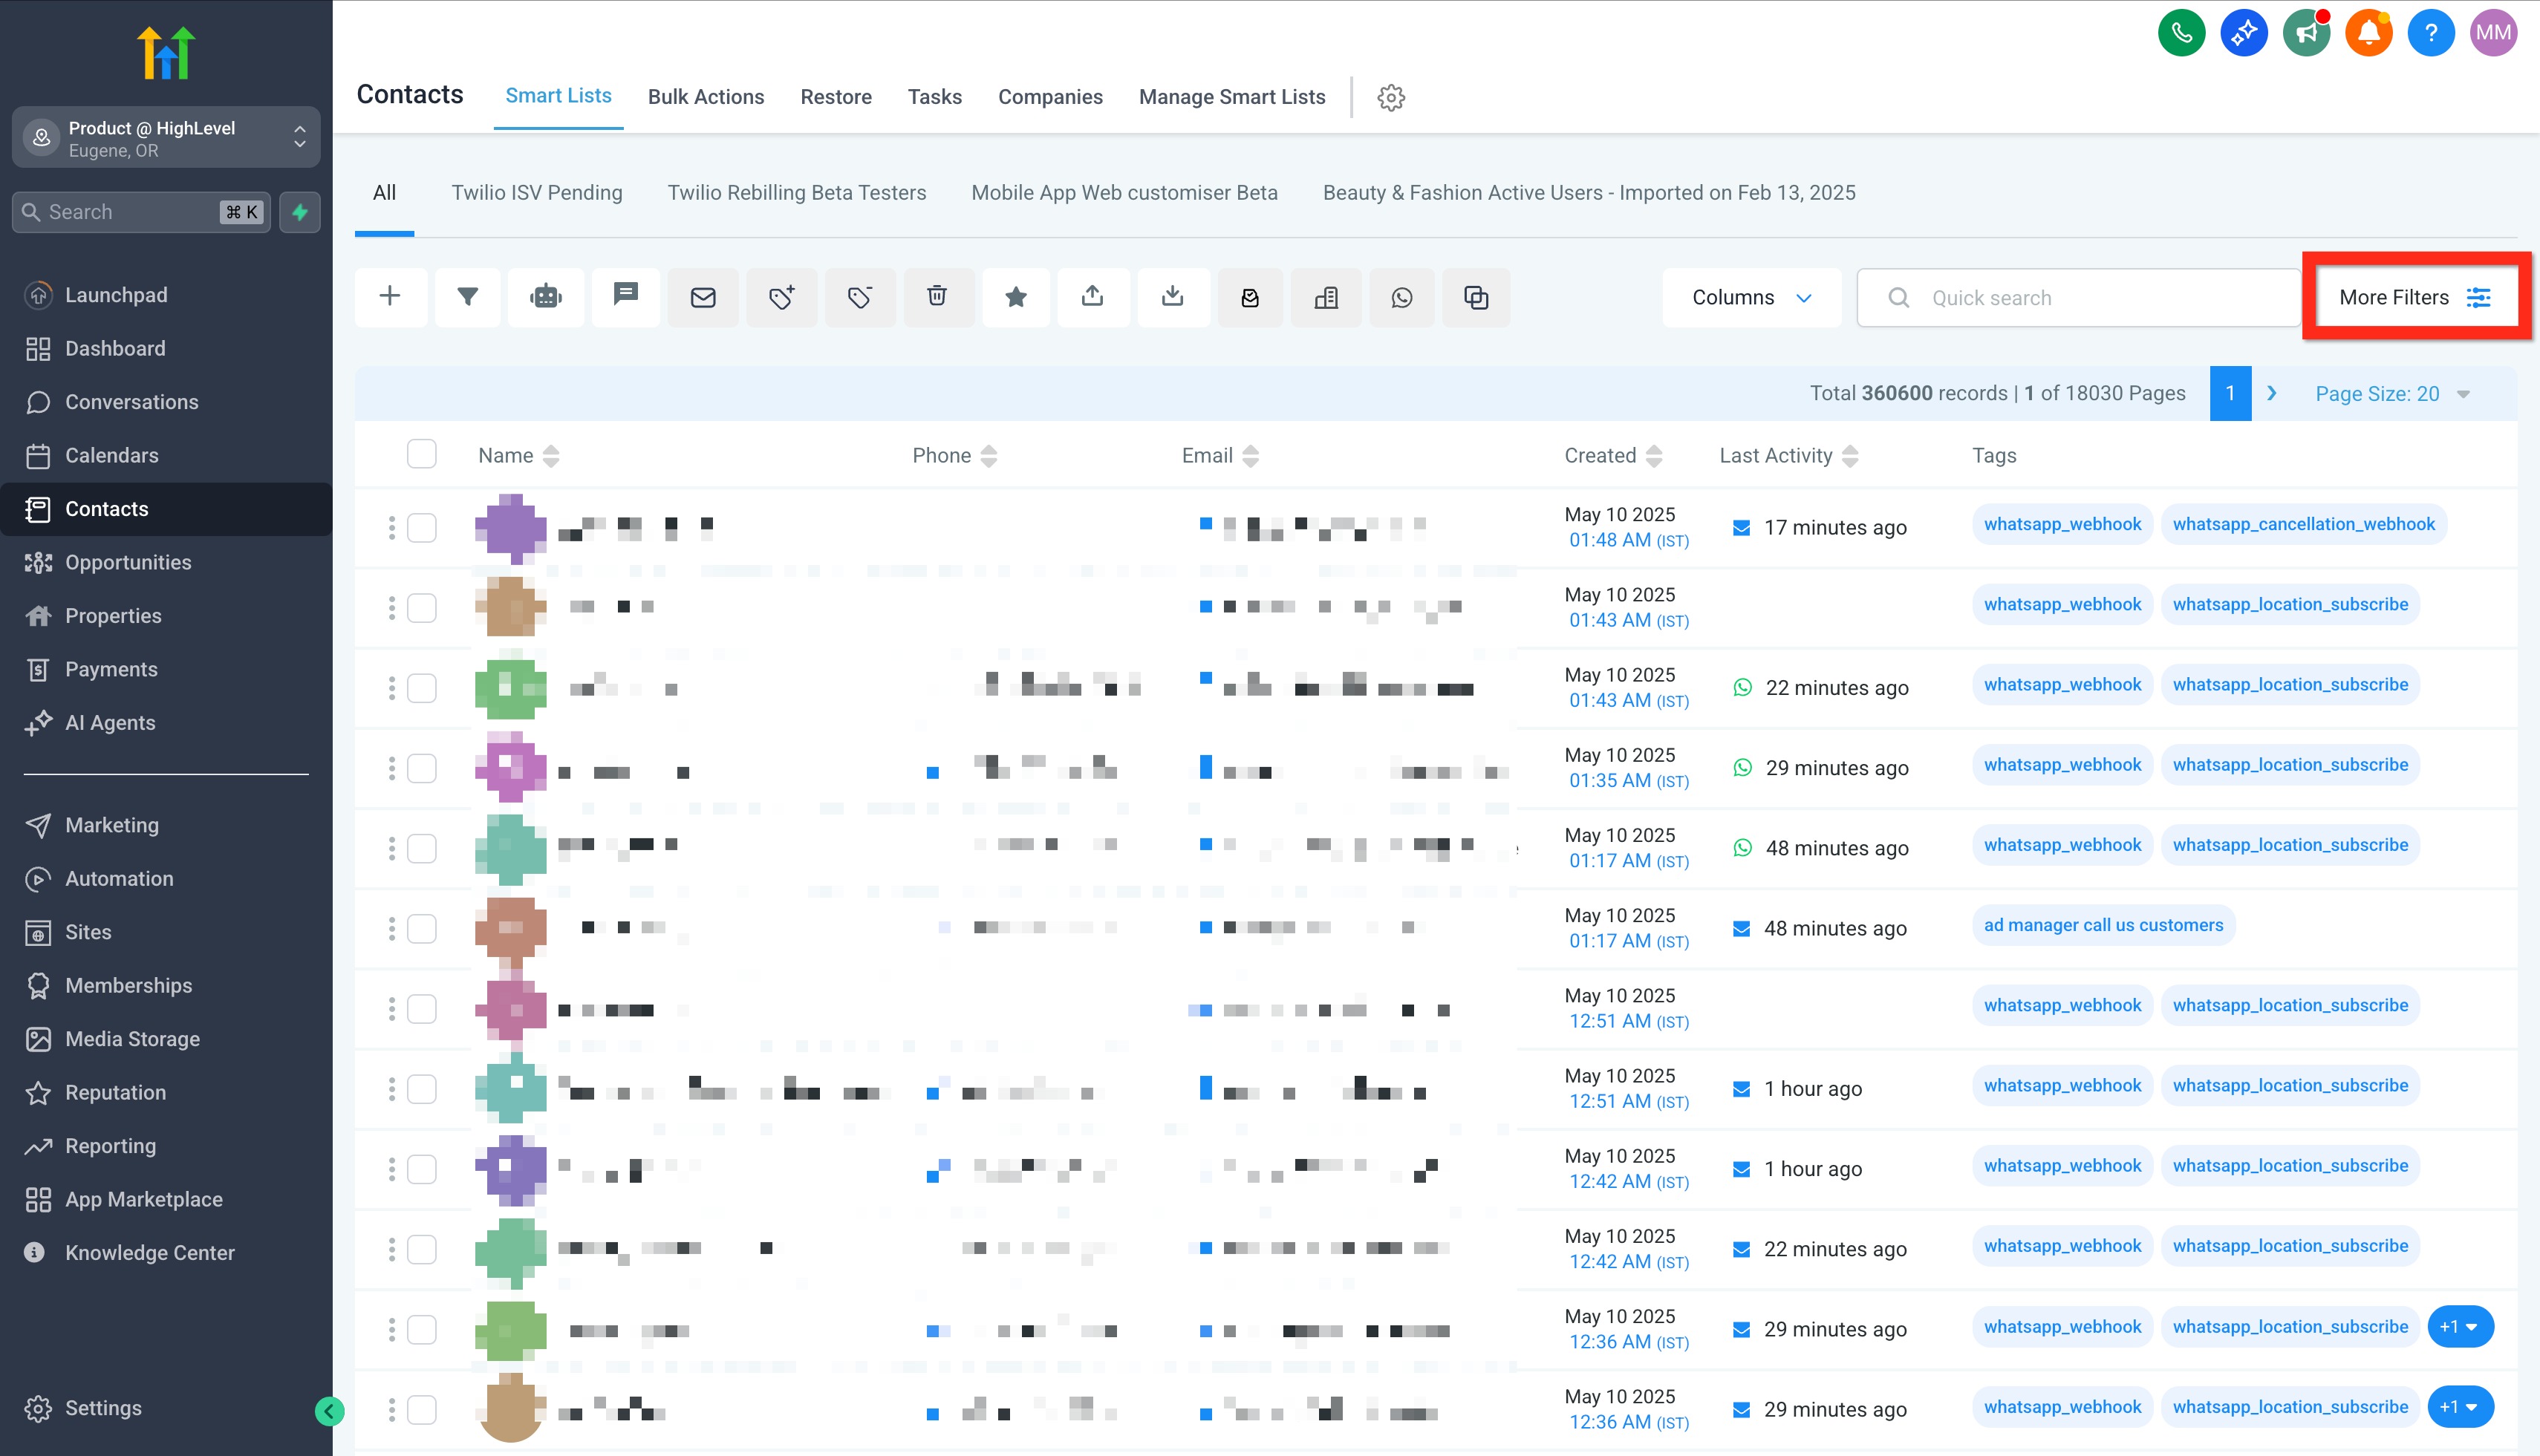Check the first contact row checkbox
2540x1456 pixels.
coord(422,527)
